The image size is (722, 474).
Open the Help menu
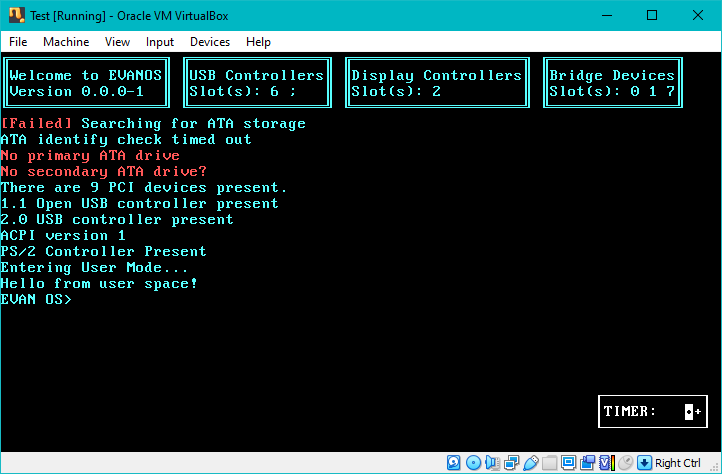pyautogui.click(x=258, y=42)
